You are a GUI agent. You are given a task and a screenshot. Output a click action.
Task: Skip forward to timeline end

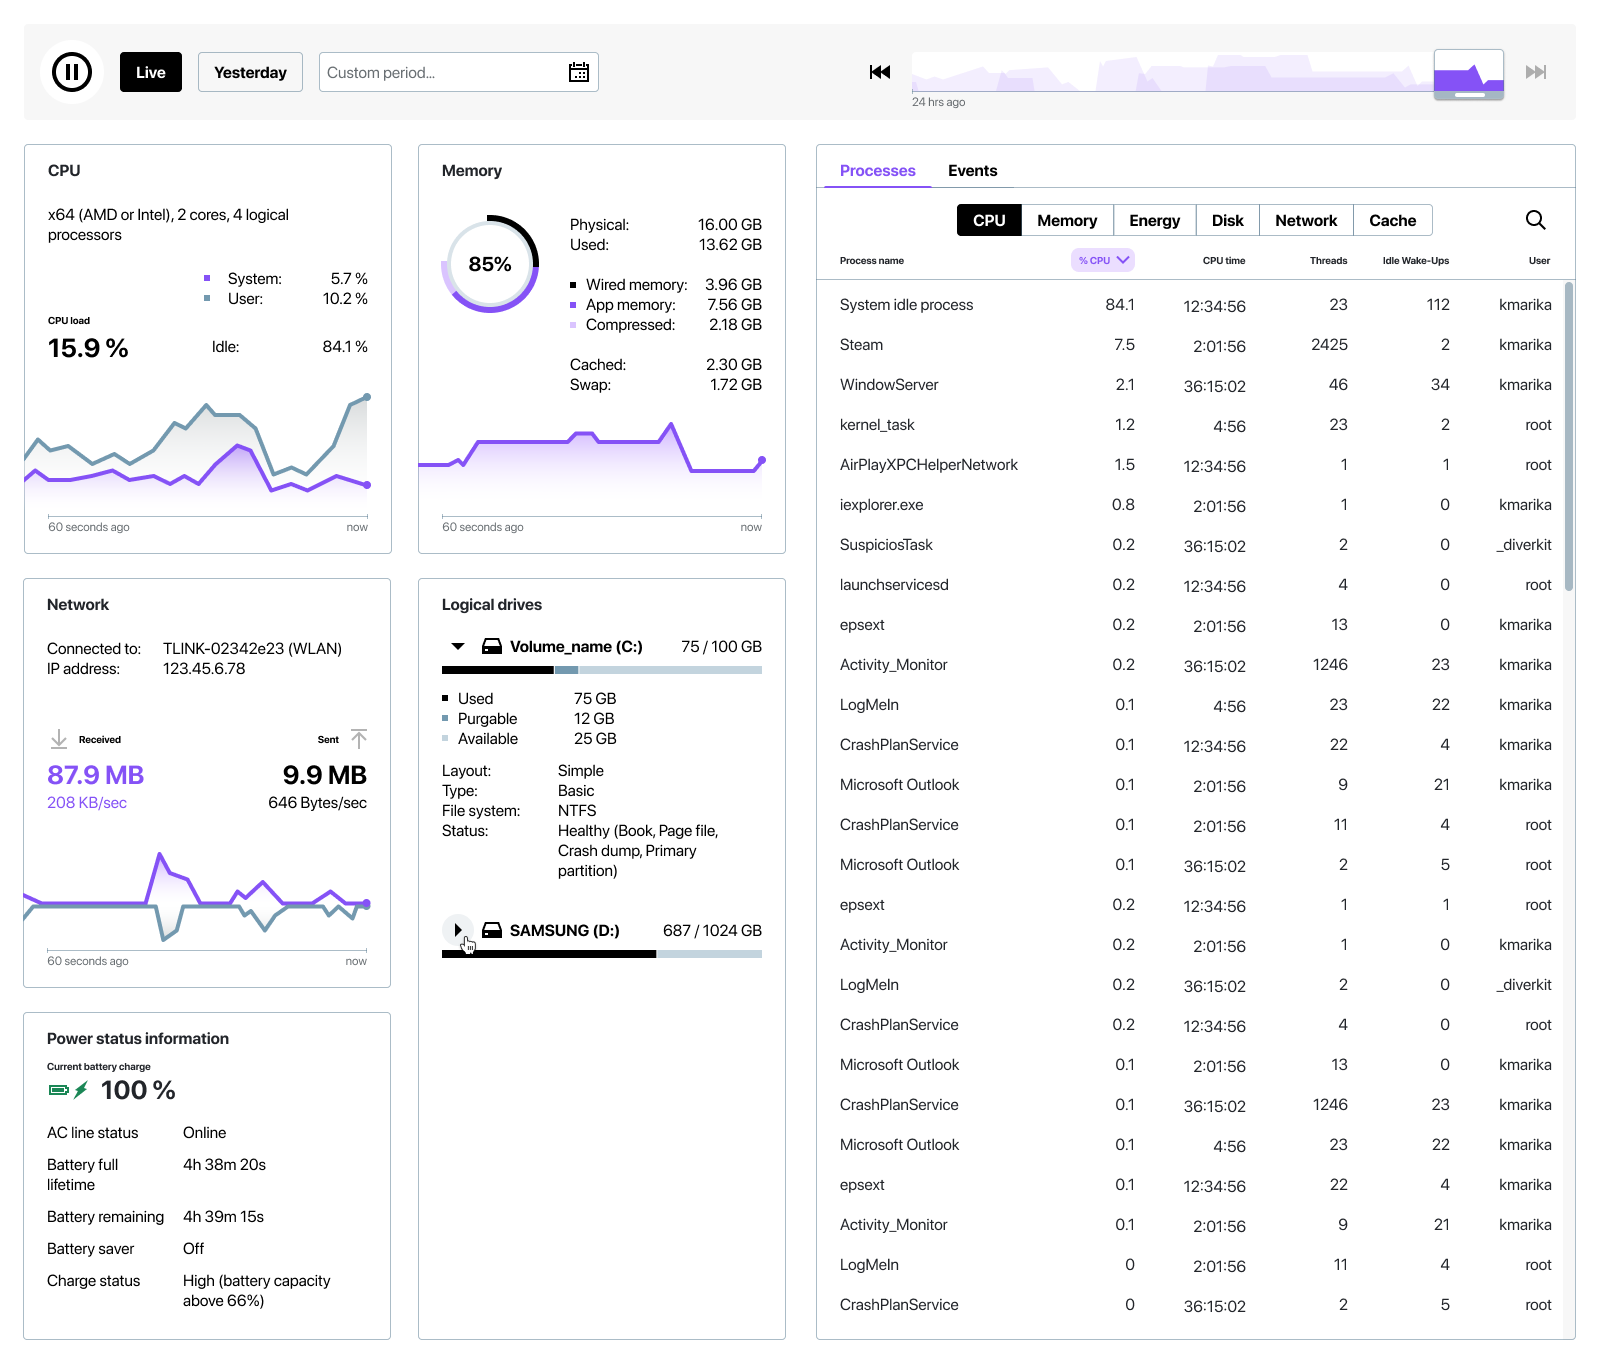[x=1535, y=72]
